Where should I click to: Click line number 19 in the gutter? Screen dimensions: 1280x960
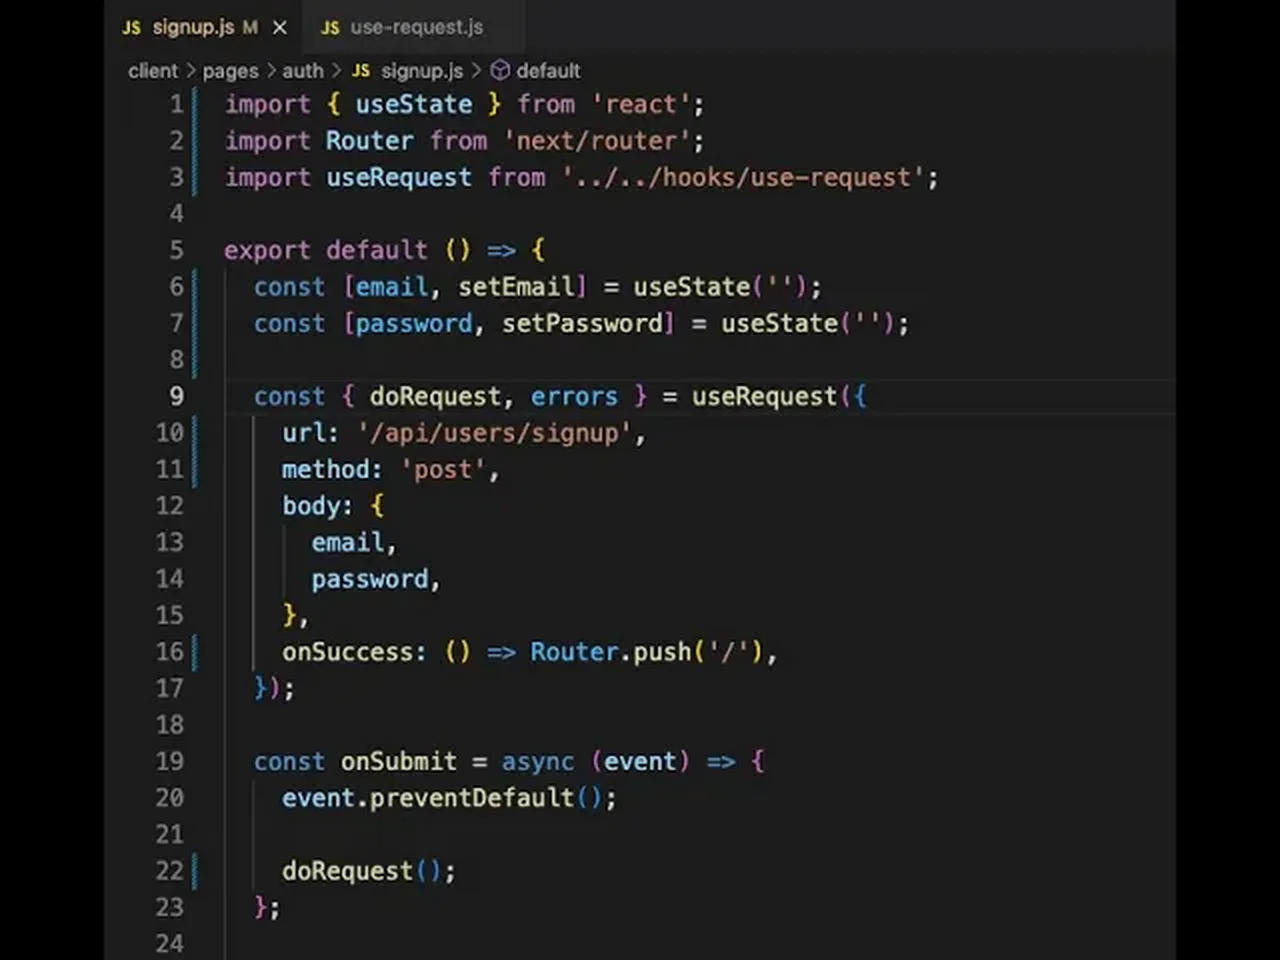169,762
